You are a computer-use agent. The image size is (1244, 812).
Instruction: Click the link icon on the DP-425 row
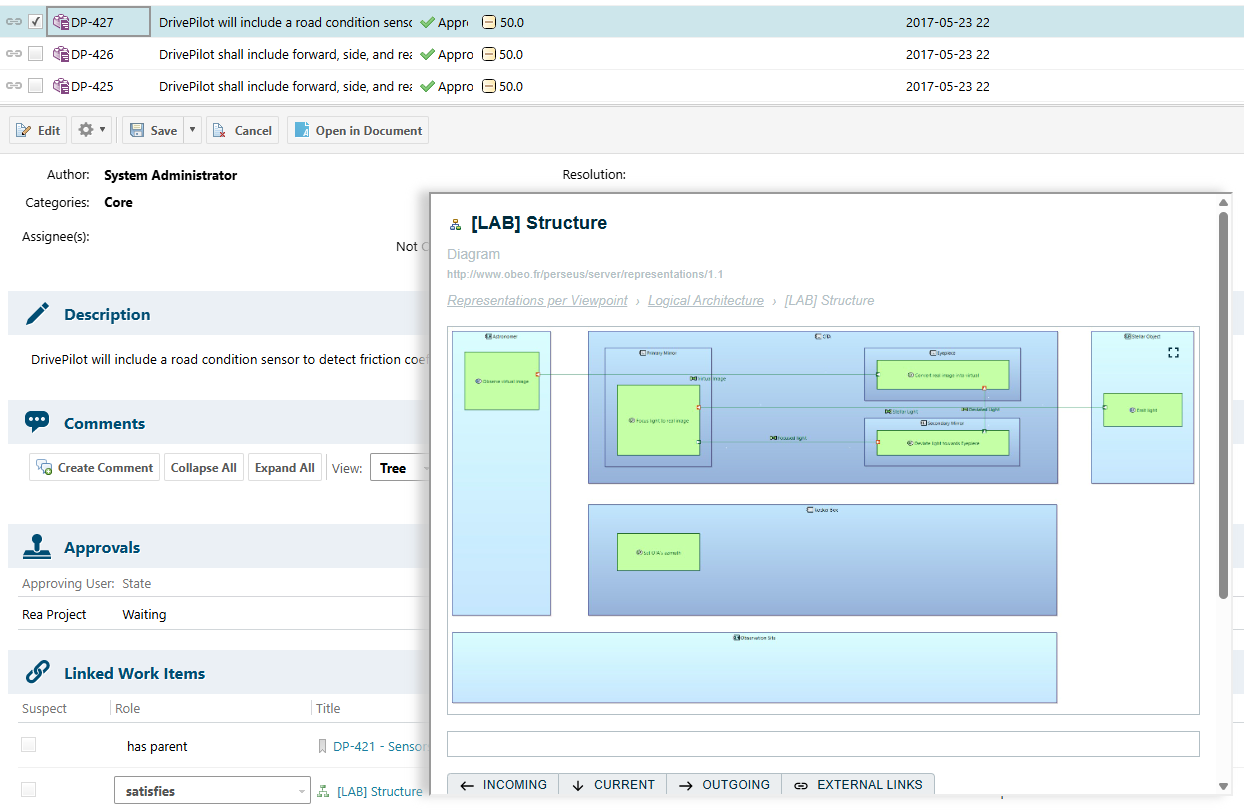click(x=14, y=86)
